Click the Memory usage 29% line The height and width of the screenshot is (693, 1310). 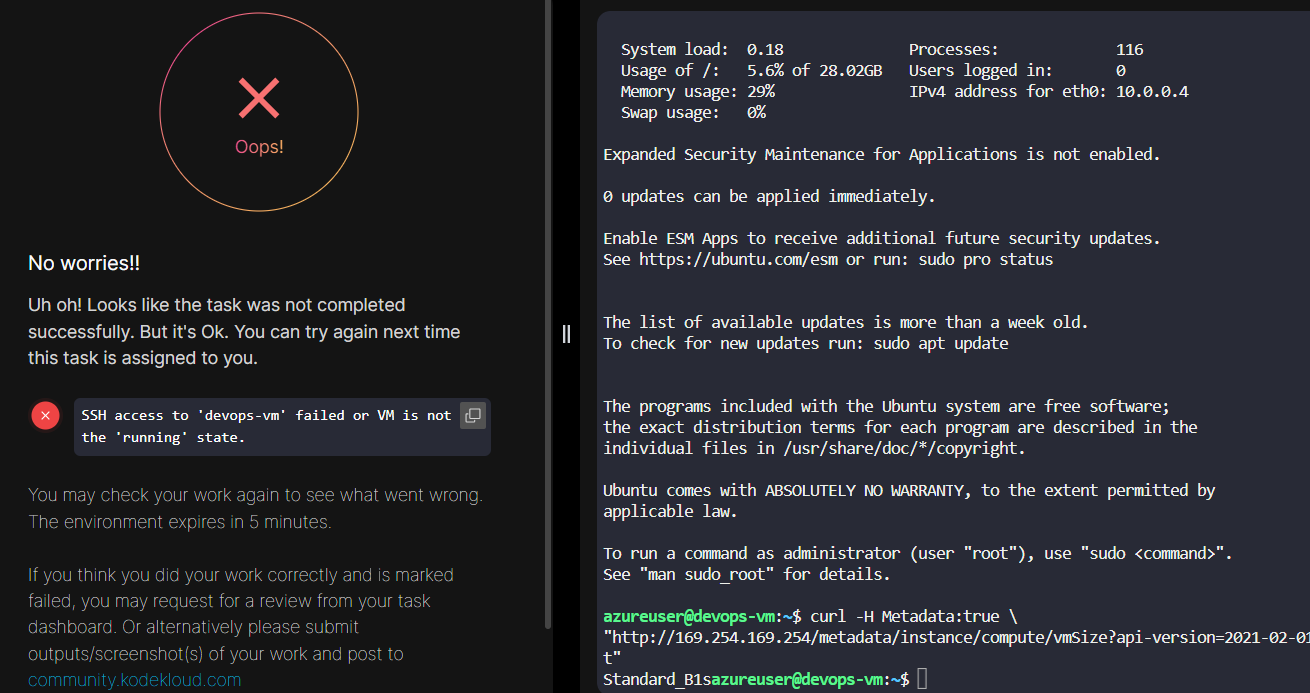[697, 92]
